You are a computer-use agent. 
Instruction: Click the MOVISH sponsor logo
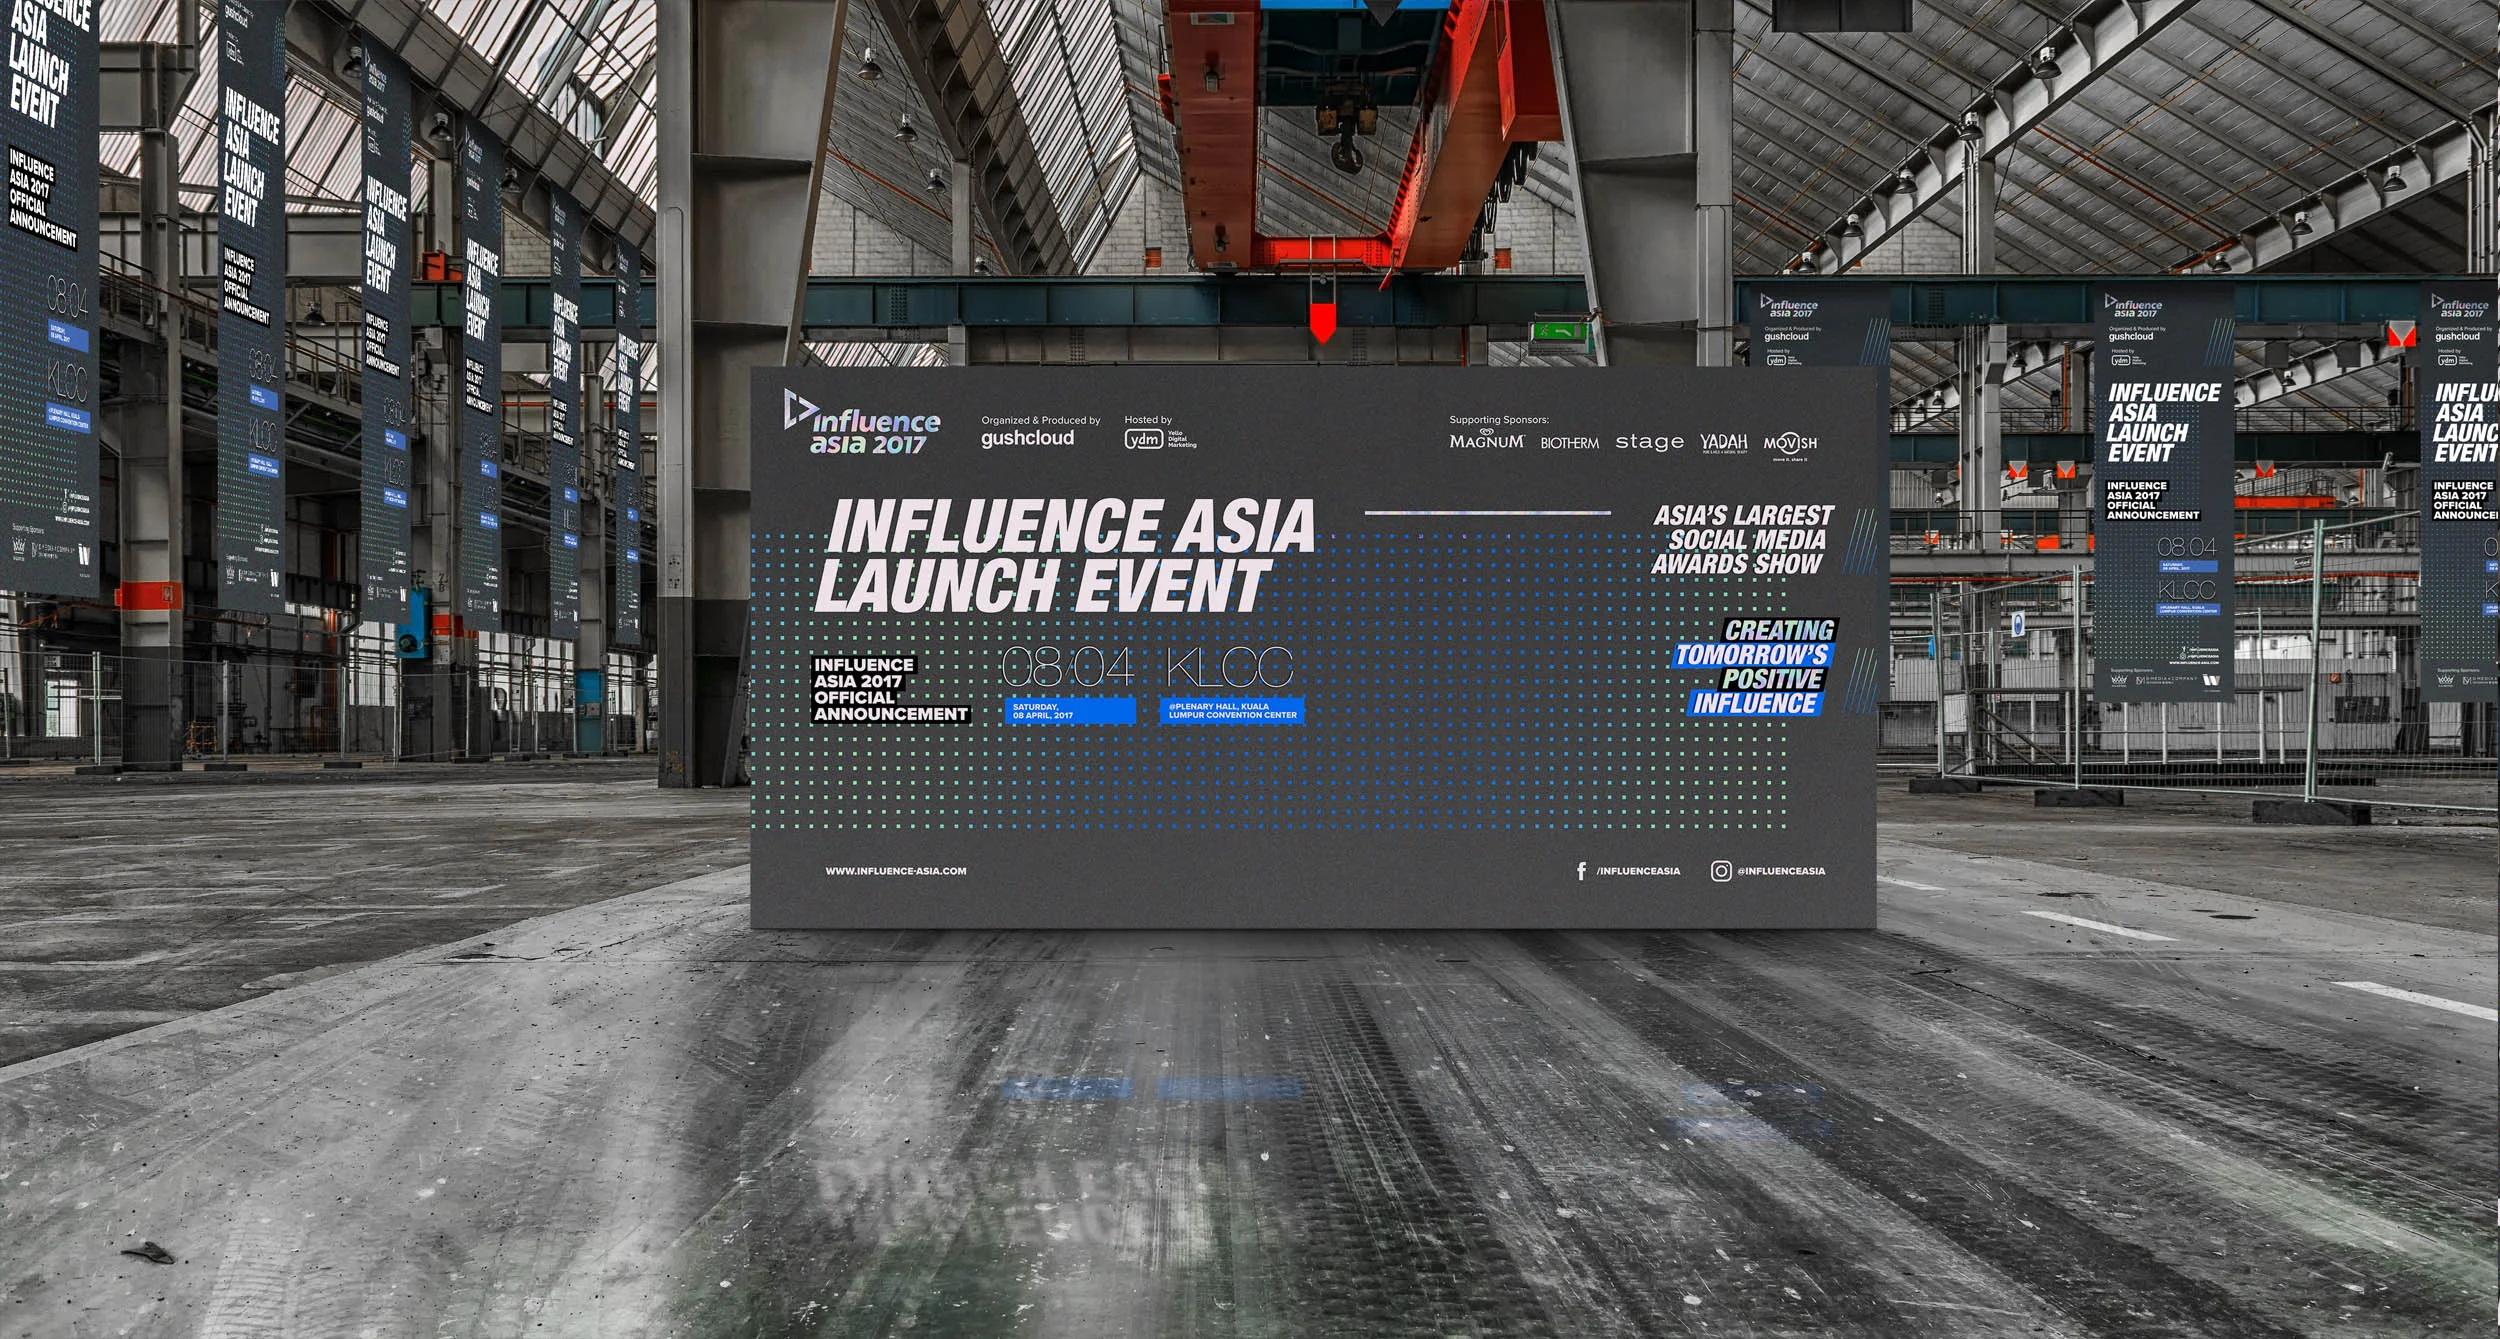1790,445
